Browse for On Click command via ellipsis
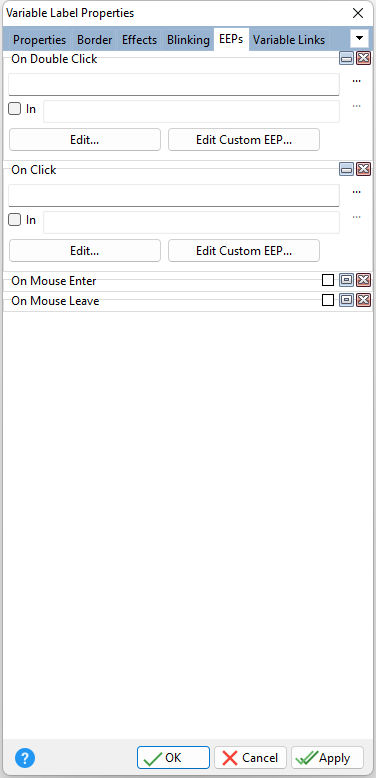376x778 pixels. coord(356,192)
